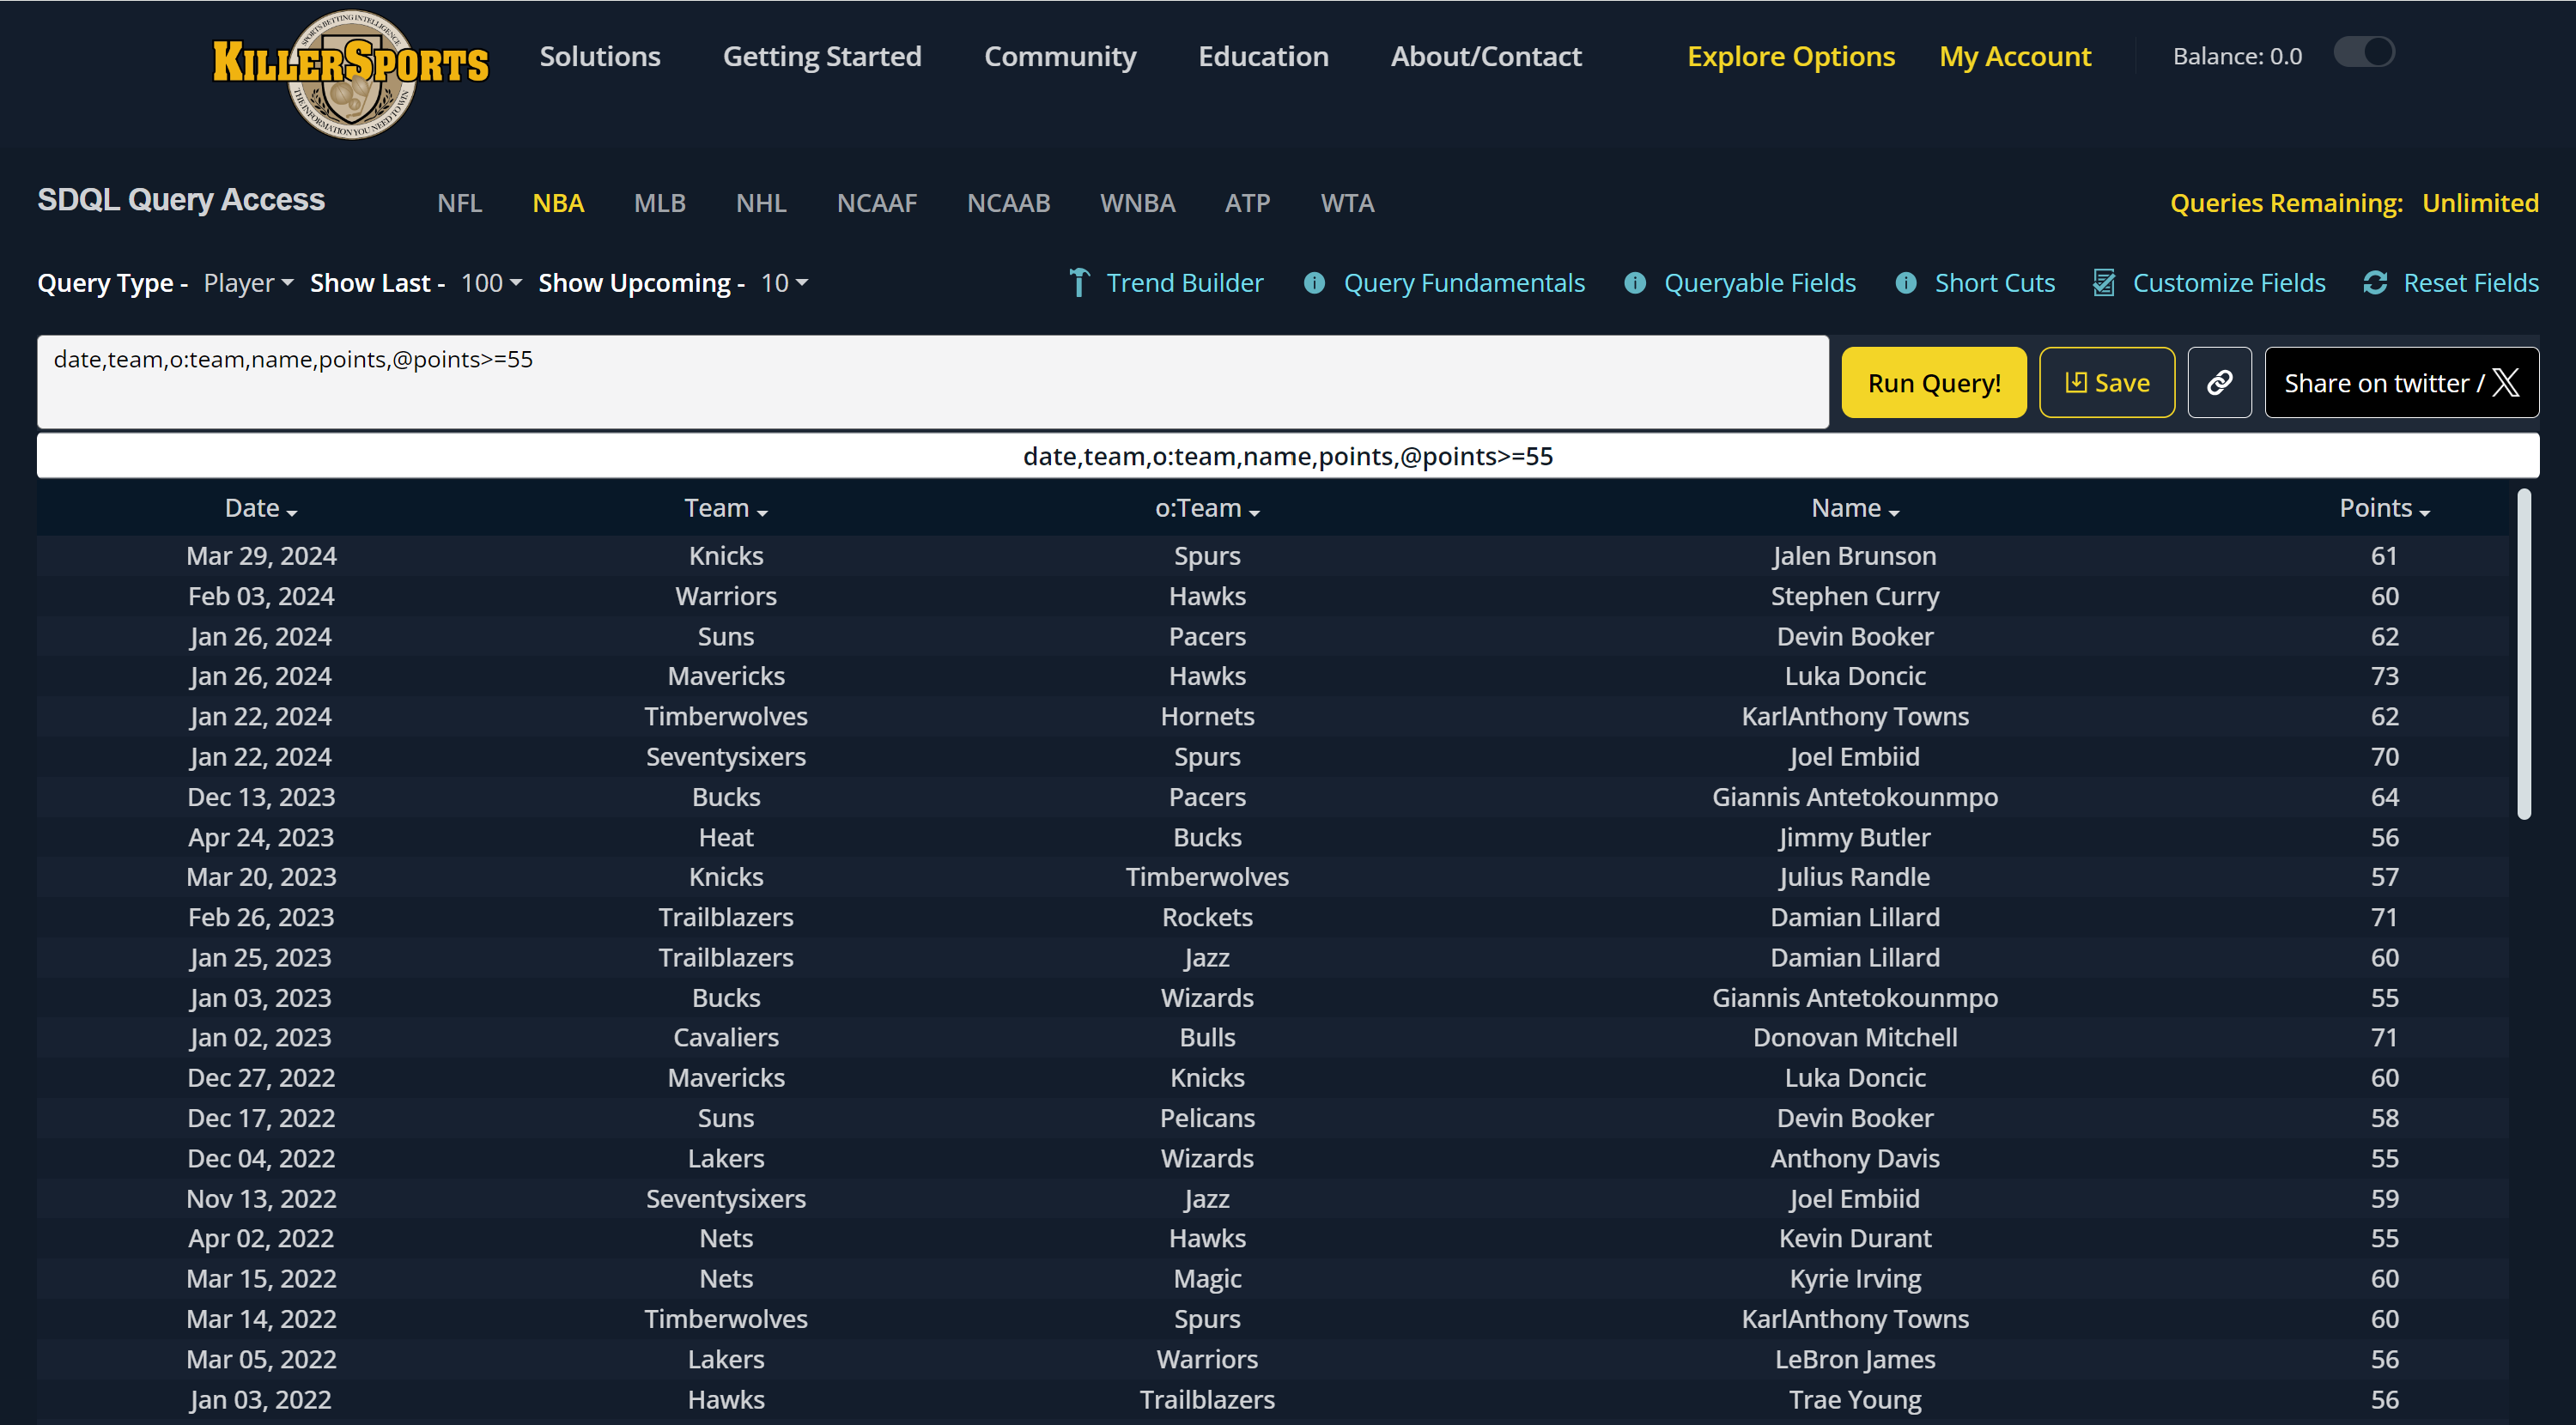
Task: Click the Balance: 0.0 label
Action: [x=2237, y=56]
